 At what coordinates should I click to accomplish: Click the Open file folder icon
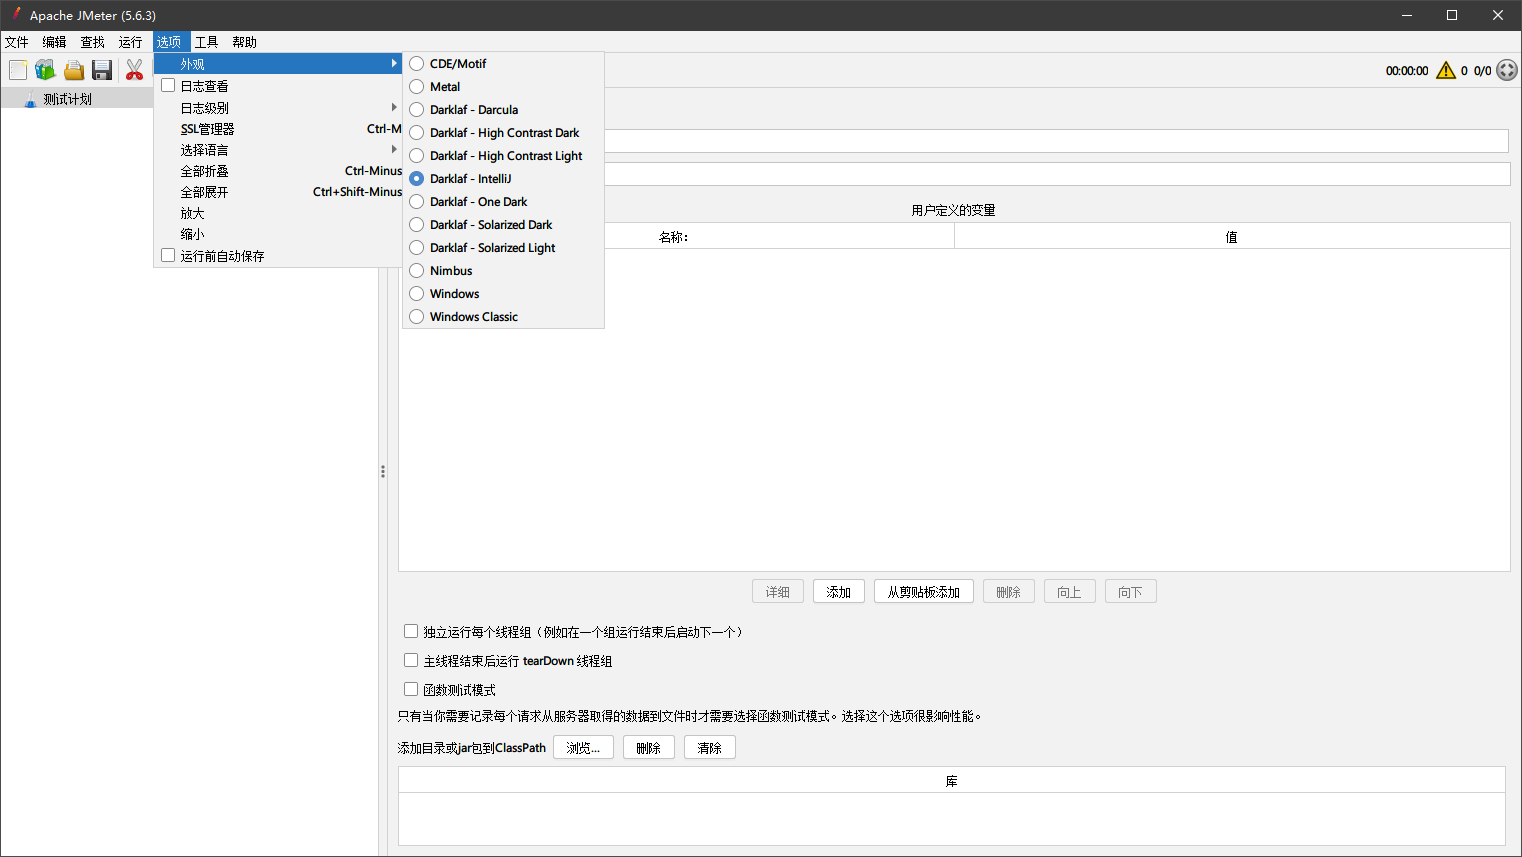[x=74, y=70]
